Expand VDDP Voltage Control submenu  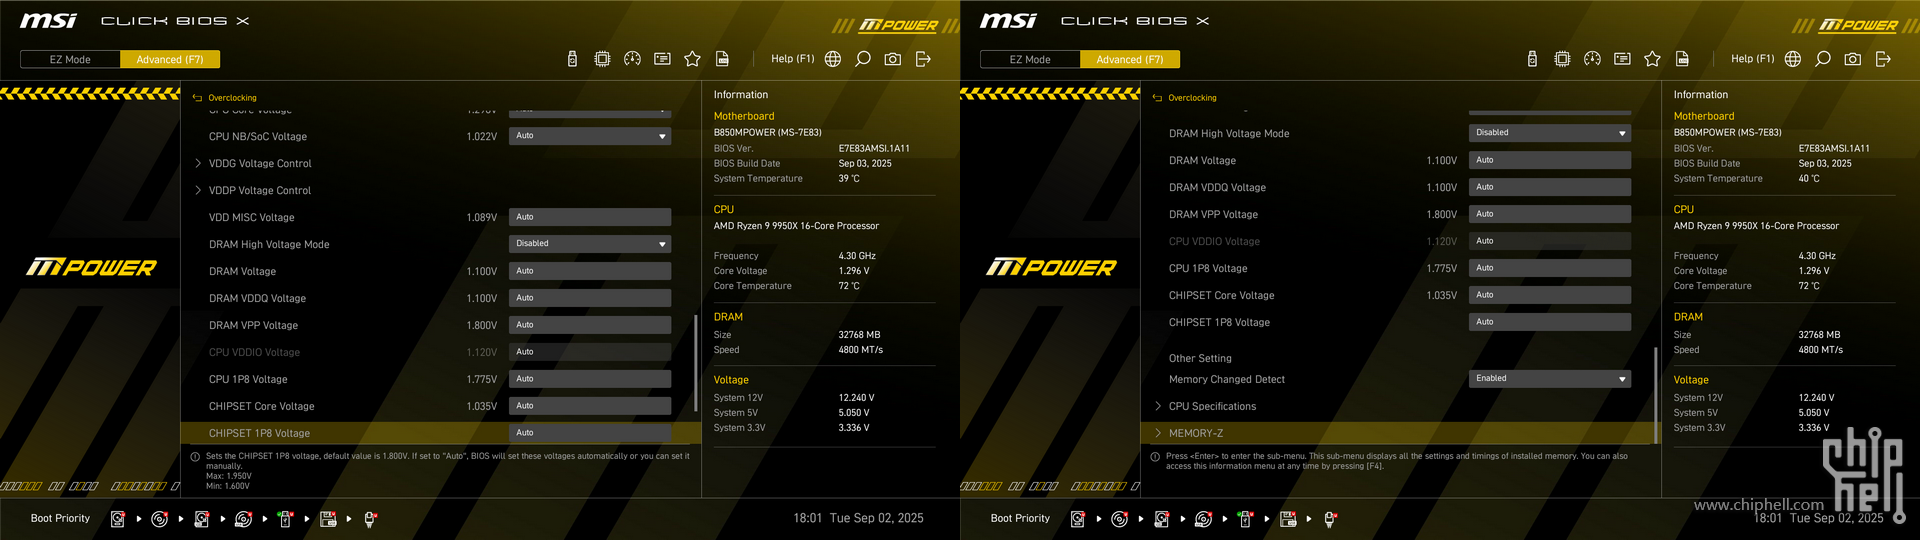[260, 191]
